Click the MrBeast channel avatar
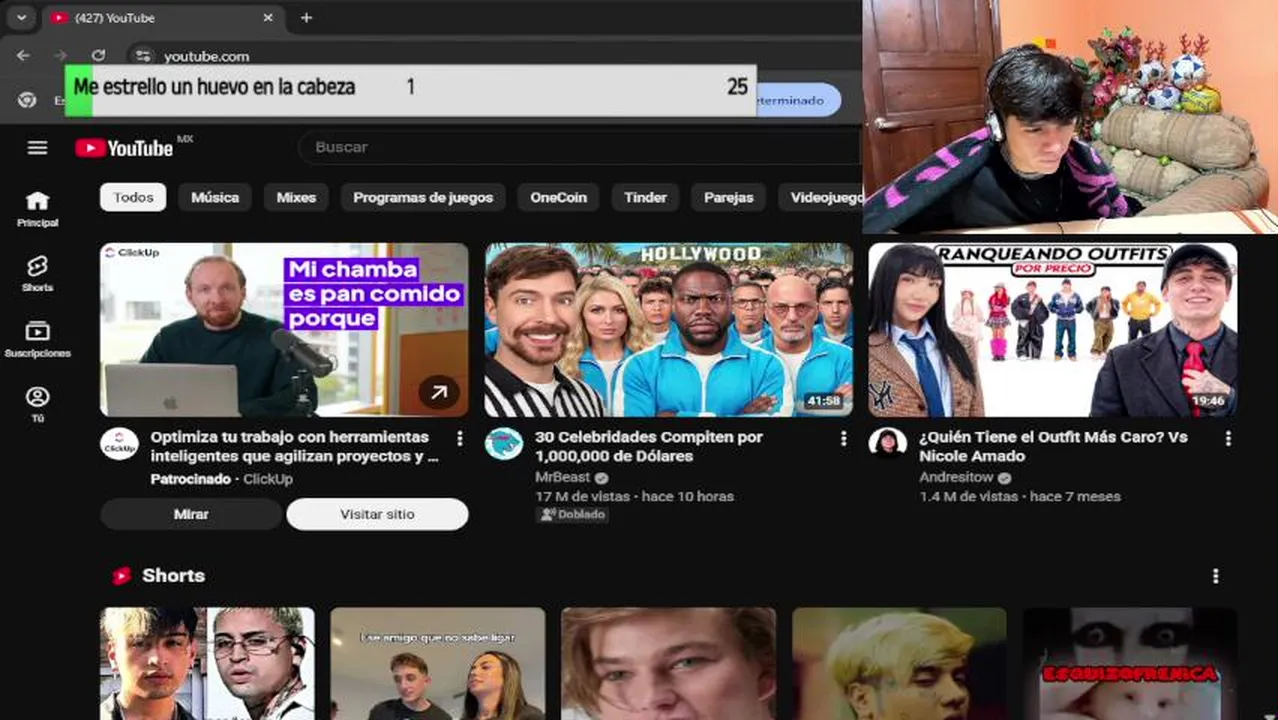 click(x=504, y=444)
